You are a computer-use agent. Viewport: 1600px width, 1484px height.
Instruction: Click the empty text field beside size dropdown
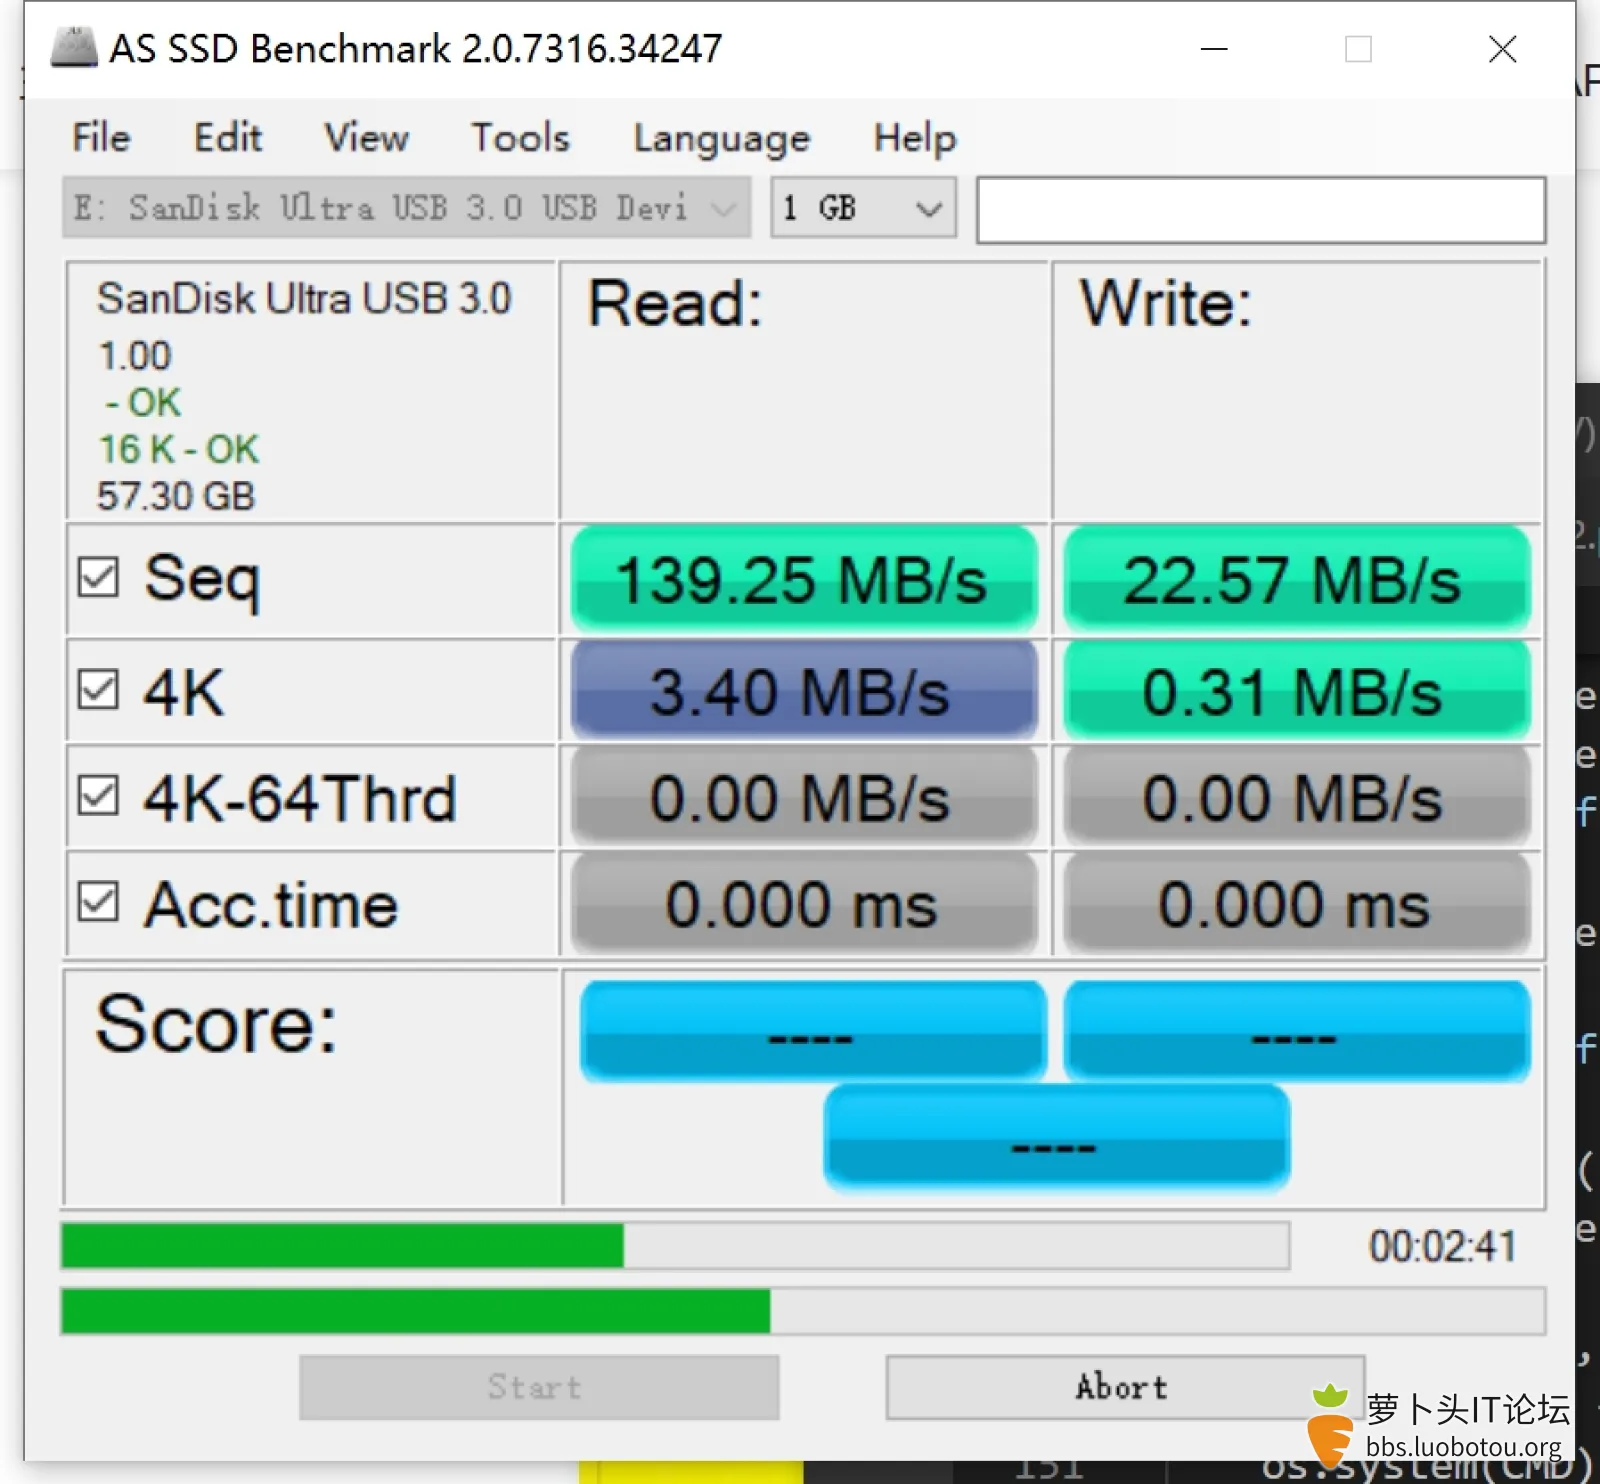(1261, 210)
